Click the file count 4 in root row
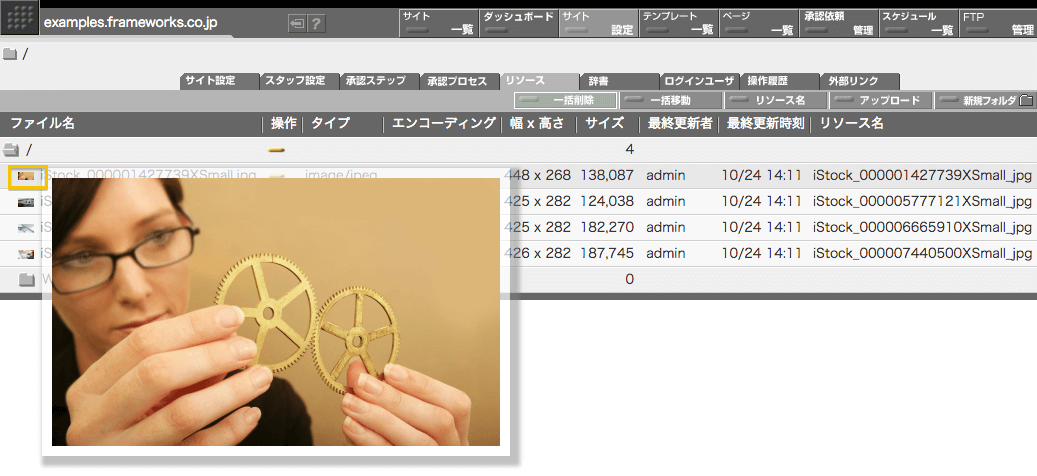1037x476 pixels. click(630, 150)
